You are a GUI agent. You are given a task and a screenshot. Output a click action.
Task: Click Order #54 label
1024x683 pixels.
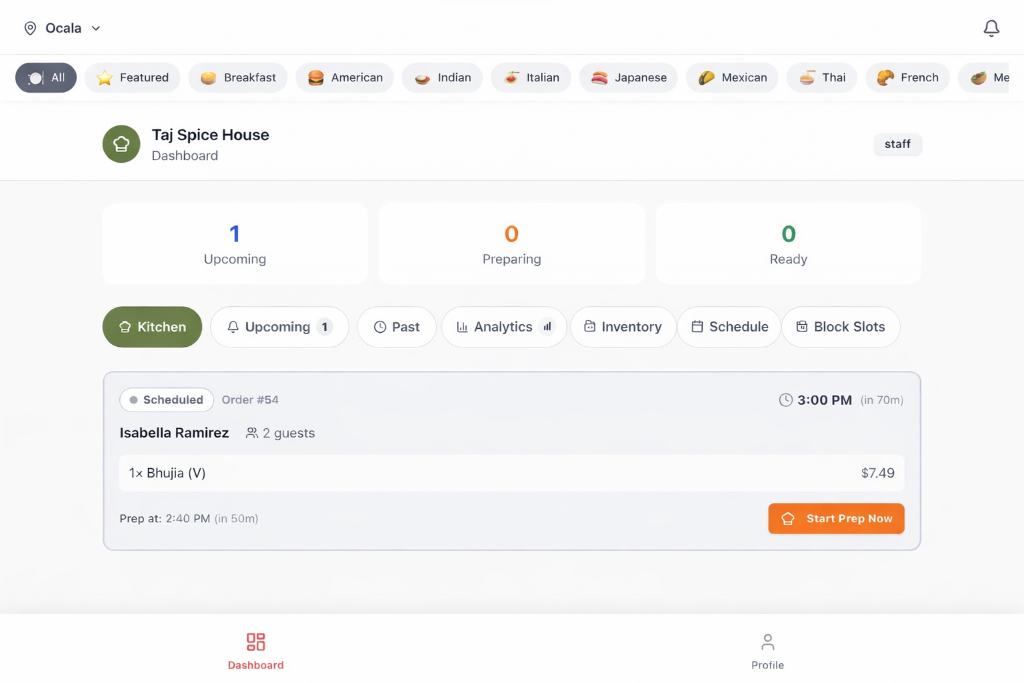coord(250,400)
